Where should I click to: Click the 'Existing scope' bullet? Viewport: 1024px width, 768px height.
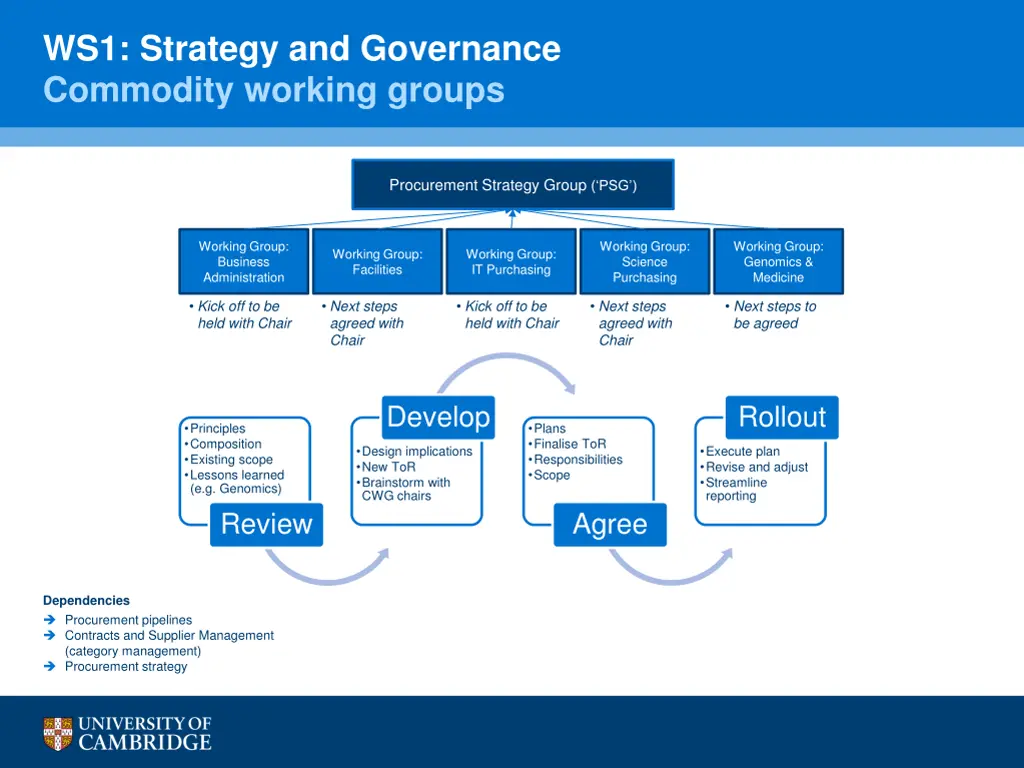click(x=229, y=460)
